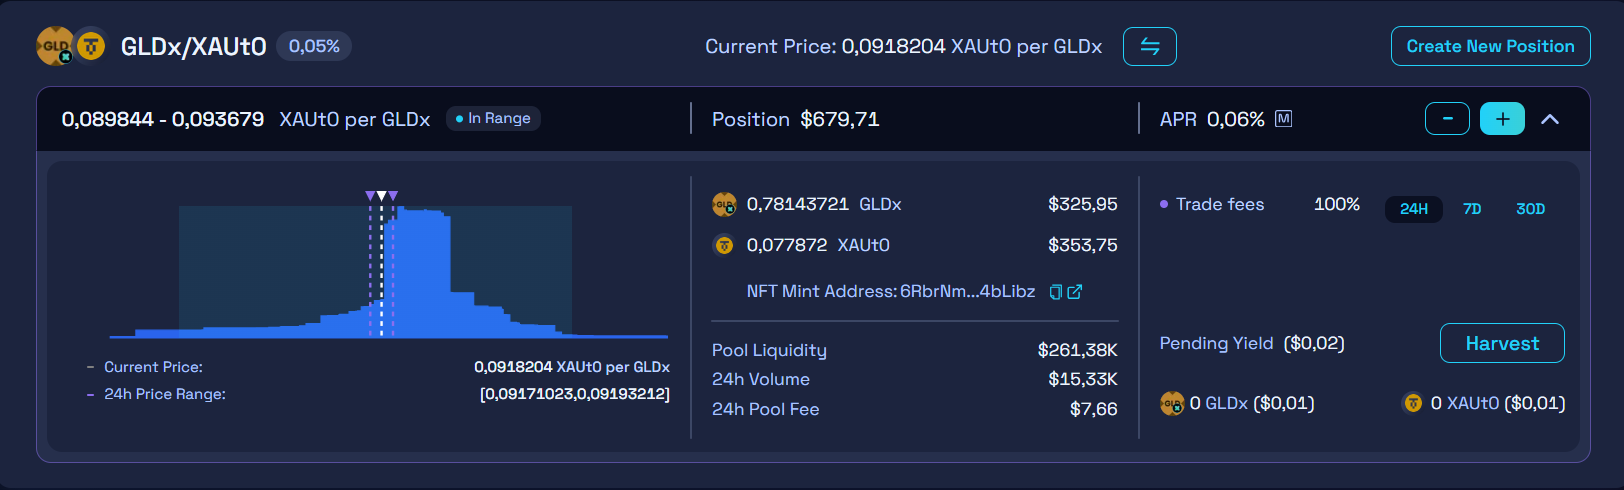Click the tallest liquidity bar in chart
The image size is (1624, 490).
(424, 272)
